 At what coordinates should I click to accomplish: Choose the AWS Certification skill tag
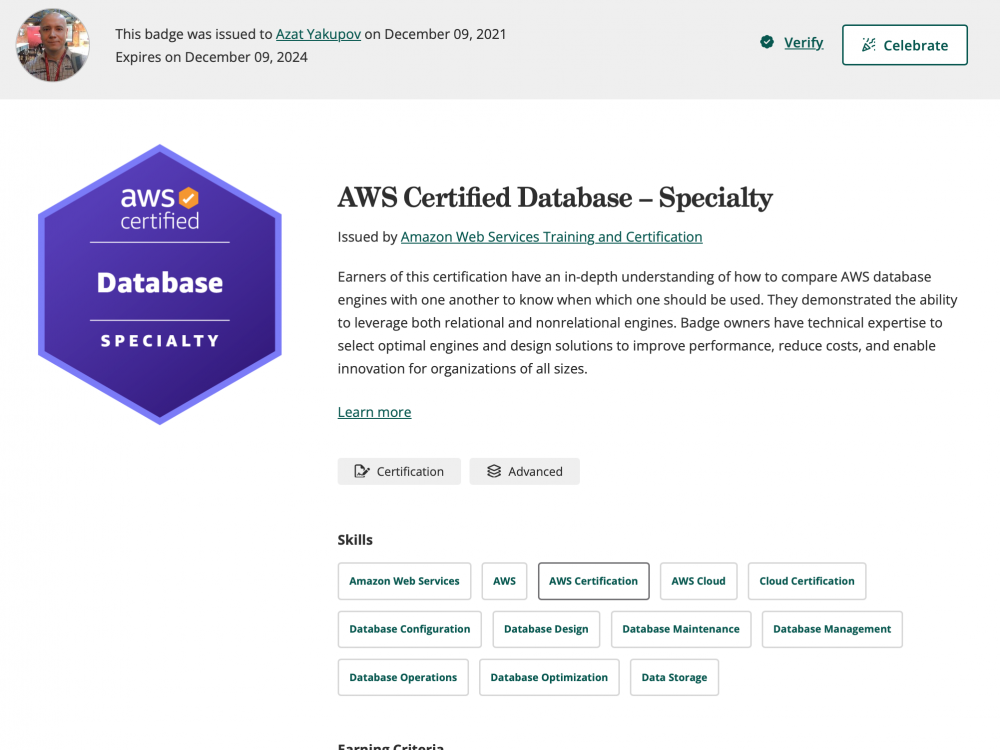point(593,581)
